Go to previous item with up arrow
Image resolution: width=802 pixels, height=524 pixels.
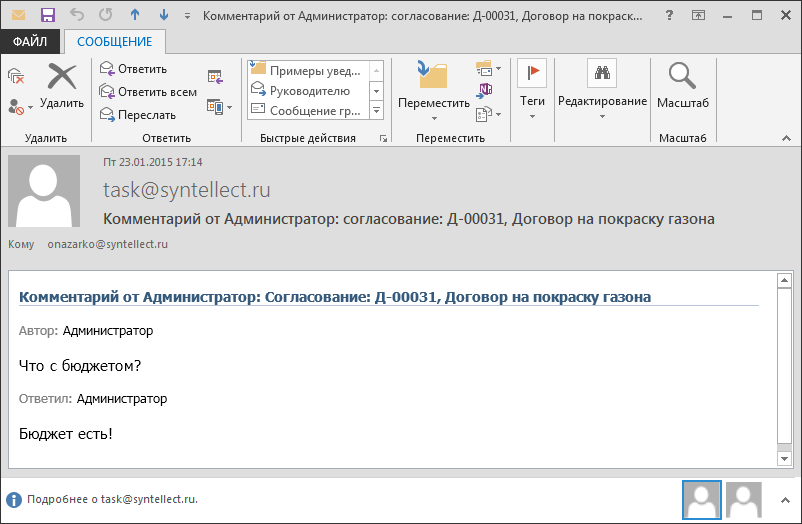click(x=136, y=15)
